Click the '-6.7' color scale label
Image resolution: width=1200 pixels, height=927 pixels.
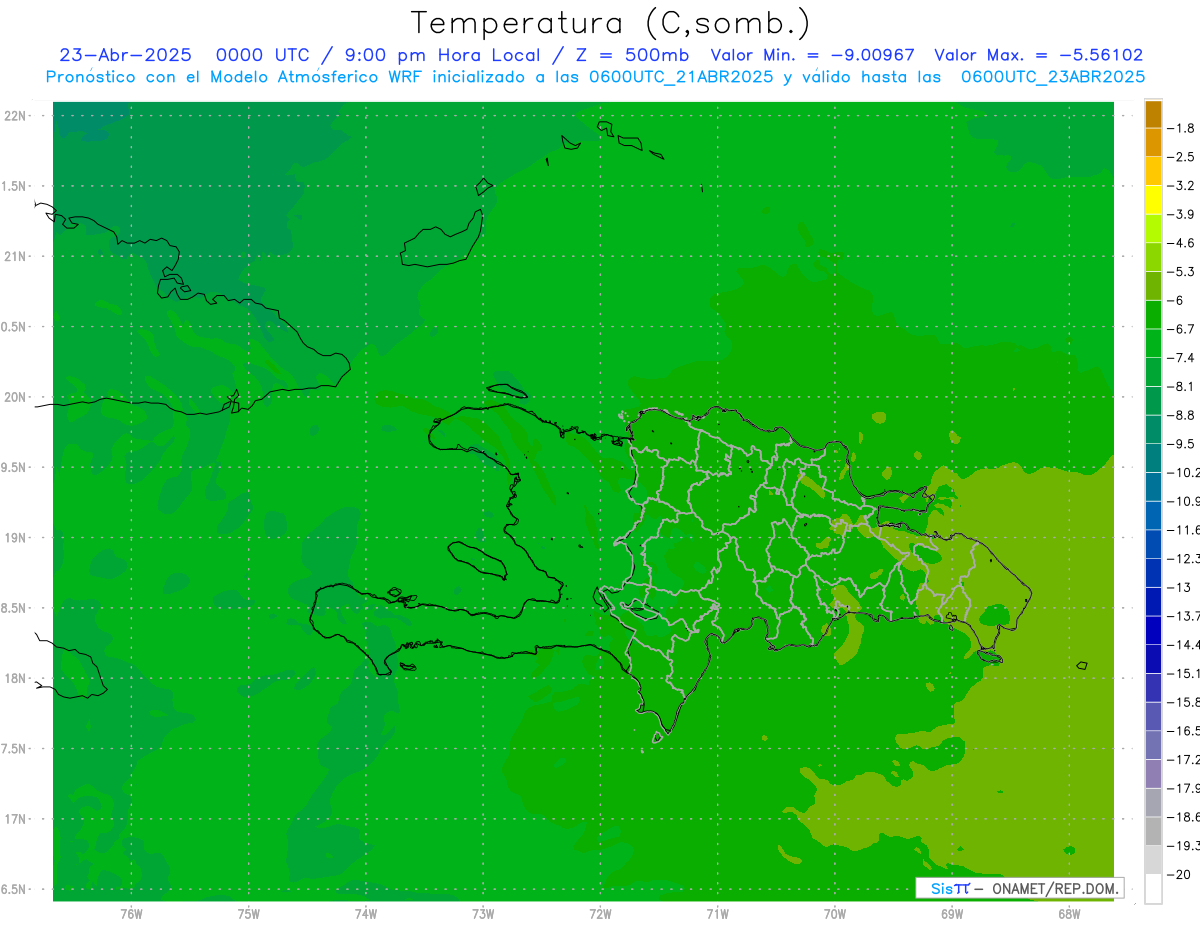point(1181,329)
